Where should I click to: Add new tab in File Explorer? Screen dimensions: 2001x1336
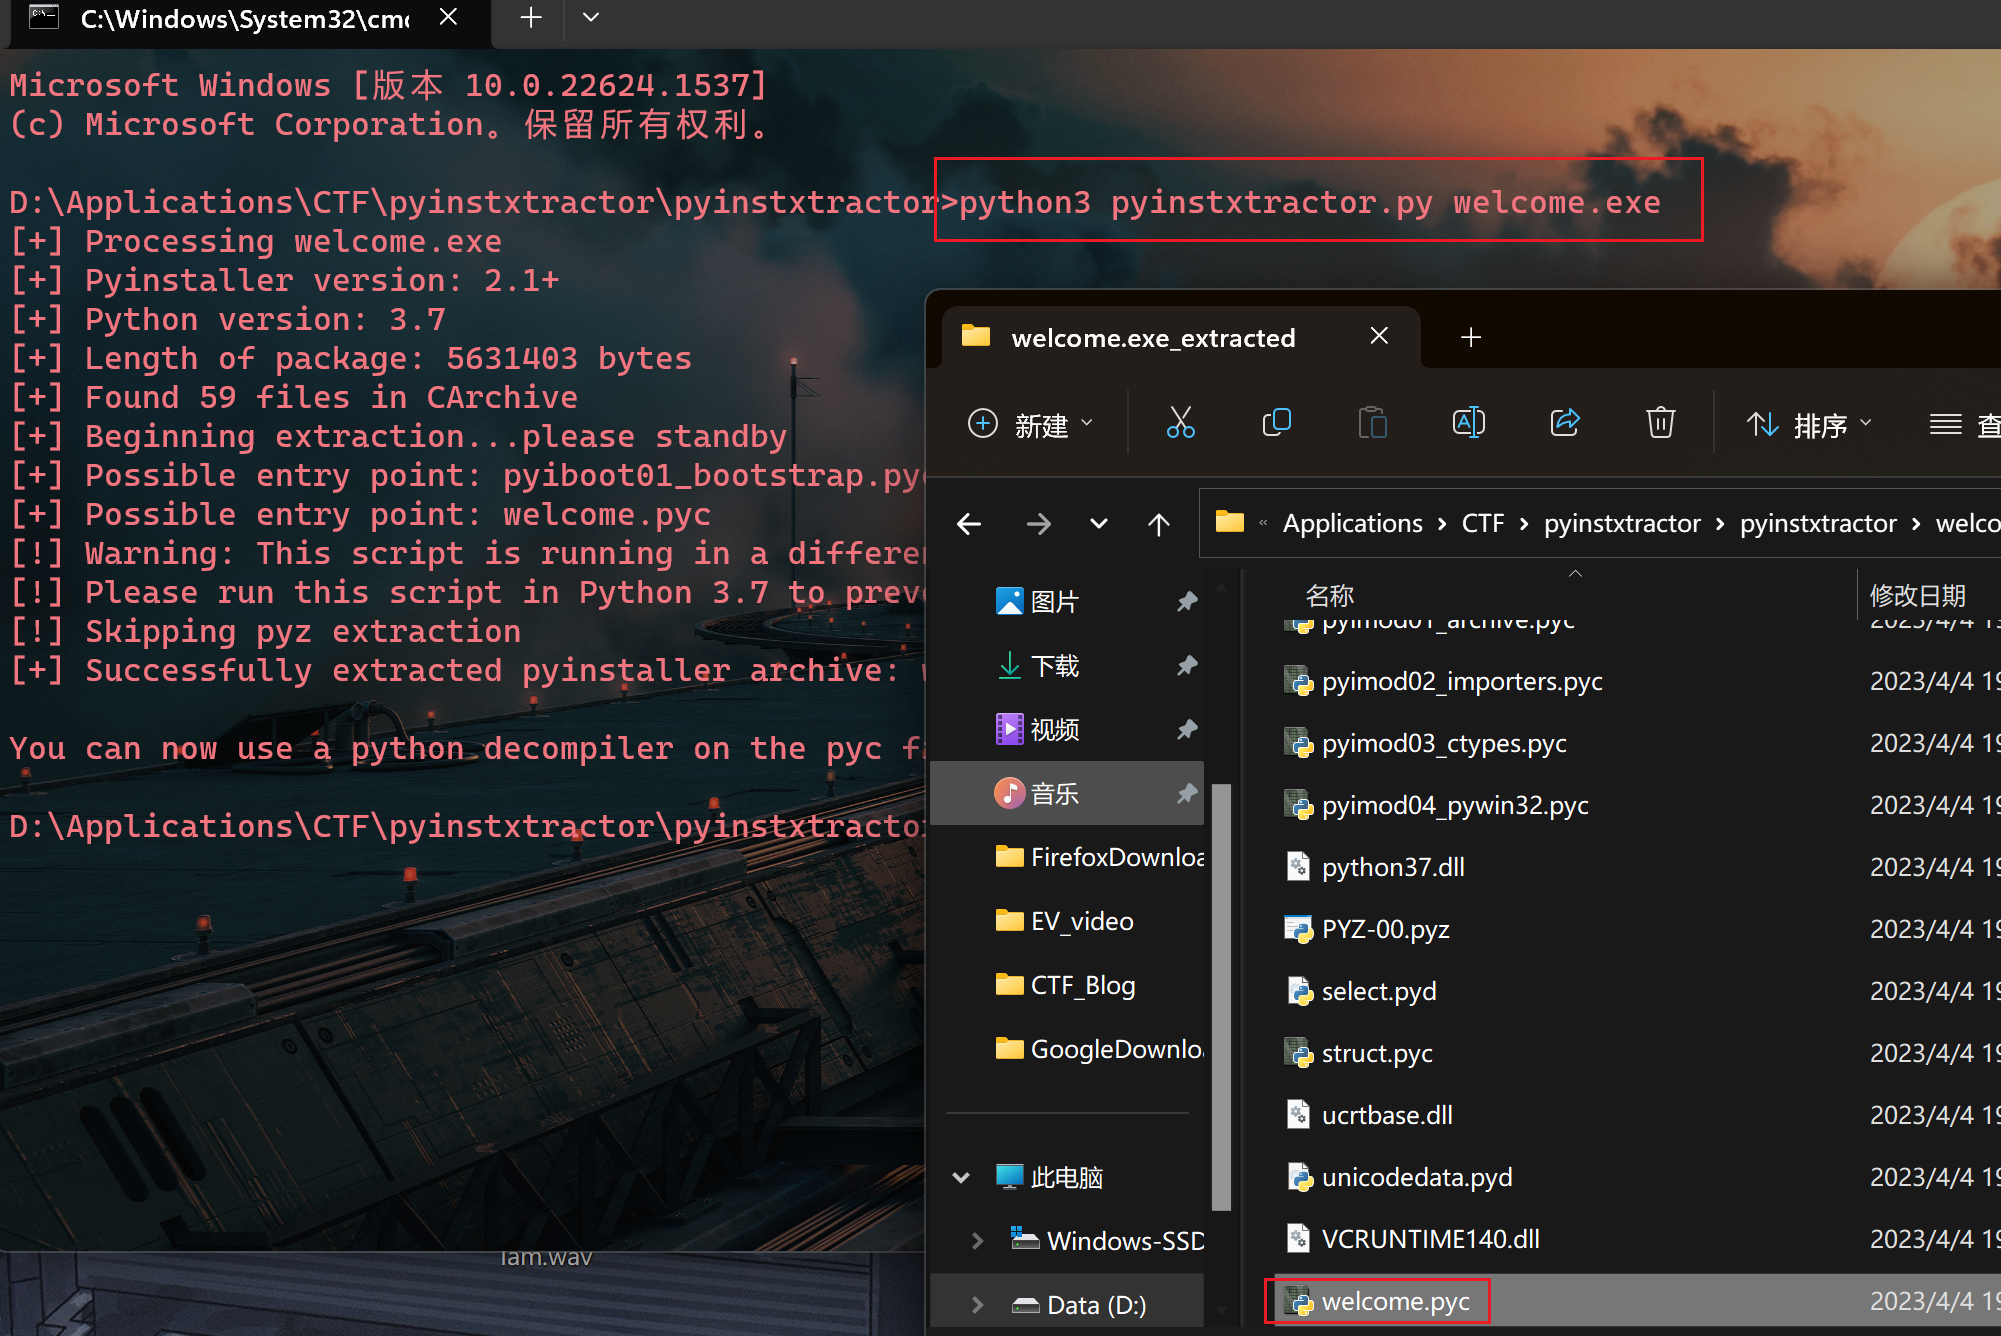click(x=1470, y=338)
